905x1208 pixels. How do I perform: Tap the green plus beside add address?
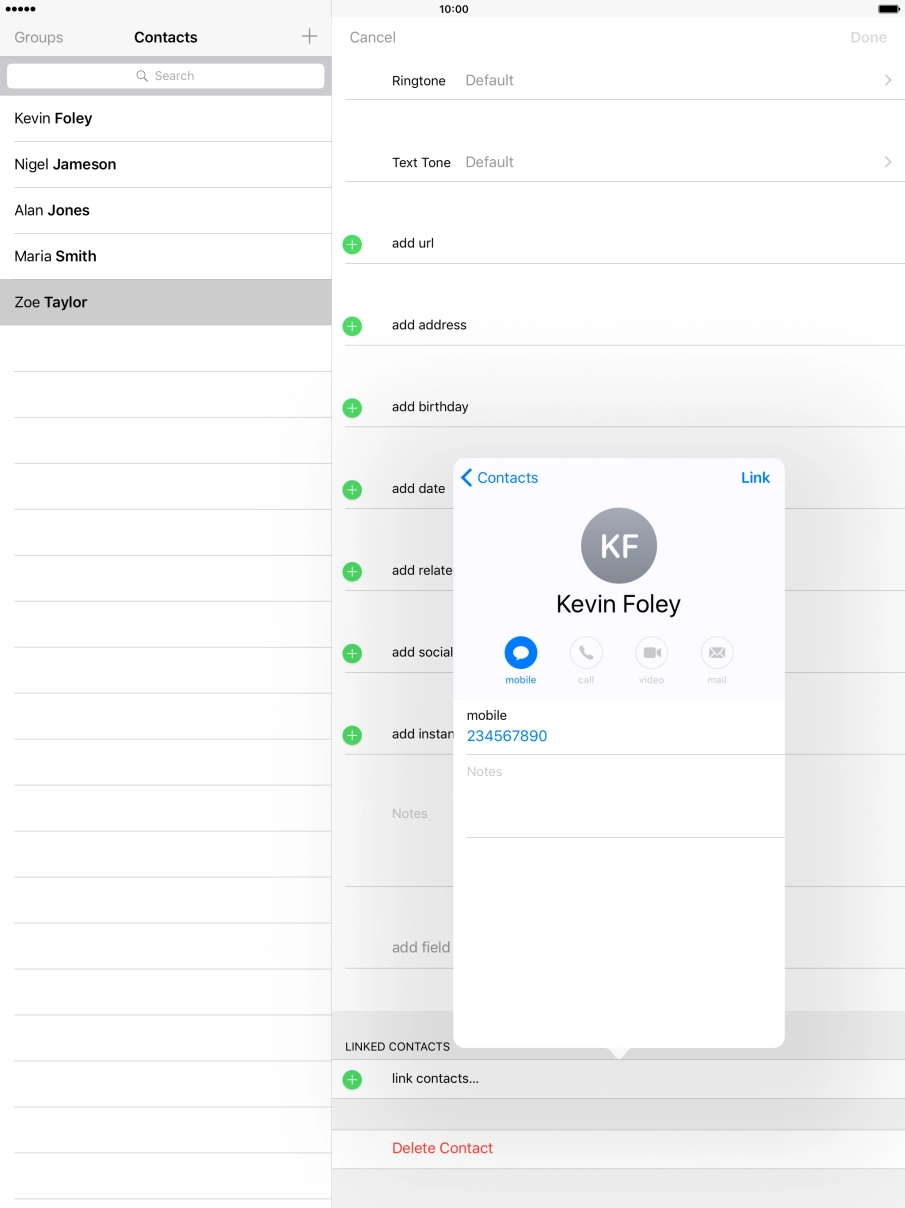pyautogui.click(x=352, y=326)
